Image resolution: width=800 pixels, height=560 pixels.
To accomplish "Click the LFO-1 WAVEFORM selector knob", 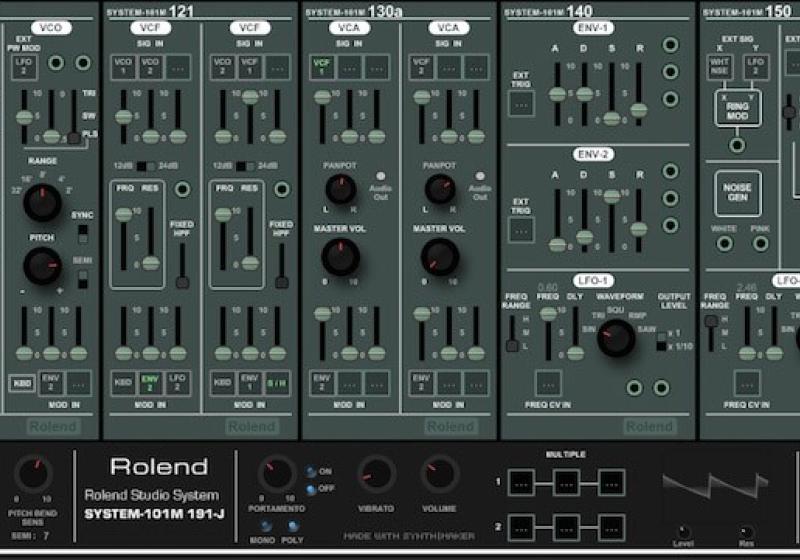I will click(616, 338).
